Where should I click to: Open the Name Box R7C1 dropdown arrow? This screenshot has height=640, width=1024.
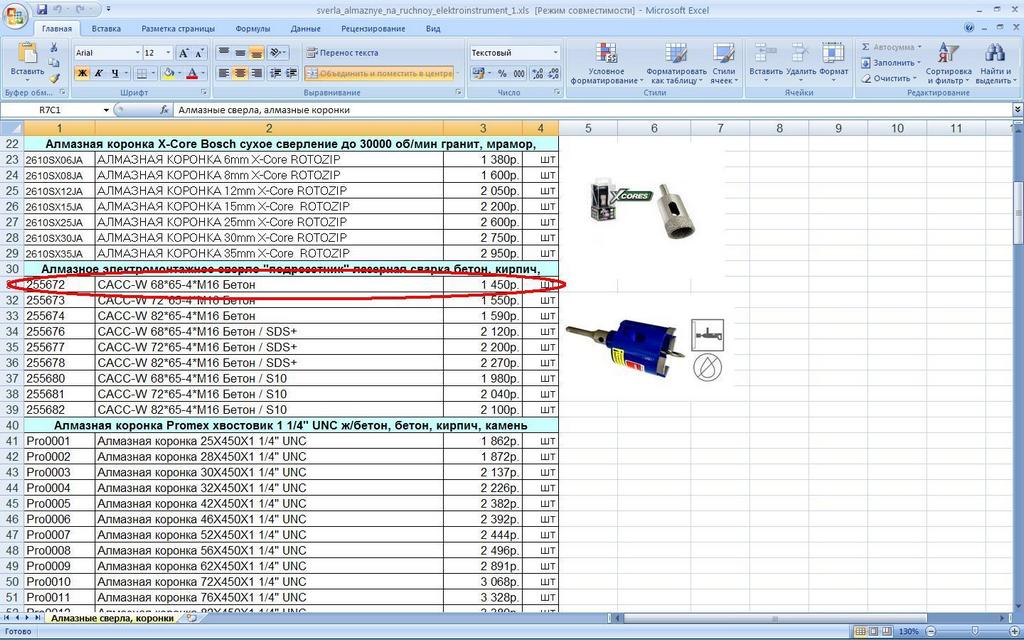(x=106, y=110)
